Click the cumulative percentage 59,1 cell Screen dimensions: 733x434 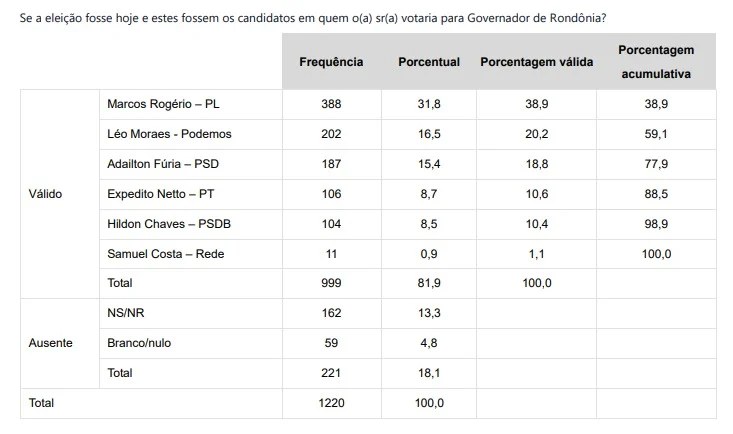656,134
